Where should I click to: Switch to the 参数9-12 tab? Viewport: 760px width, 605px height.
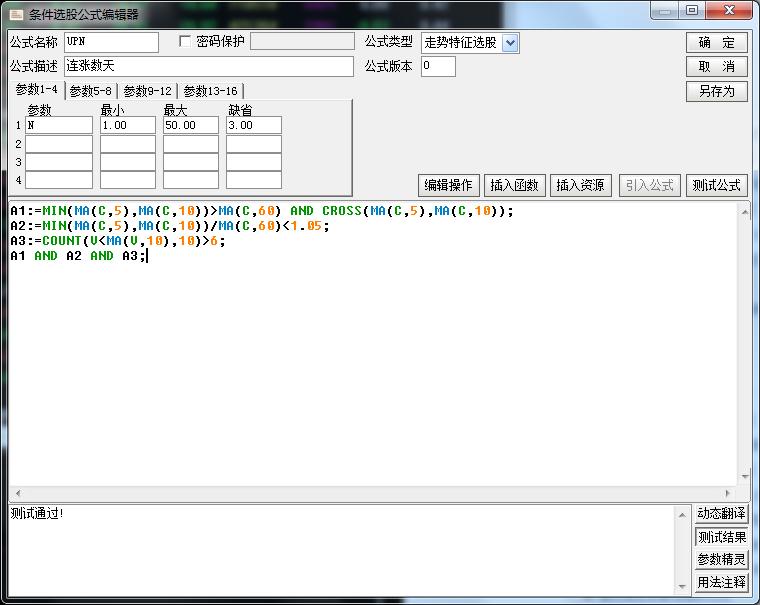click(x=147, y=91)
